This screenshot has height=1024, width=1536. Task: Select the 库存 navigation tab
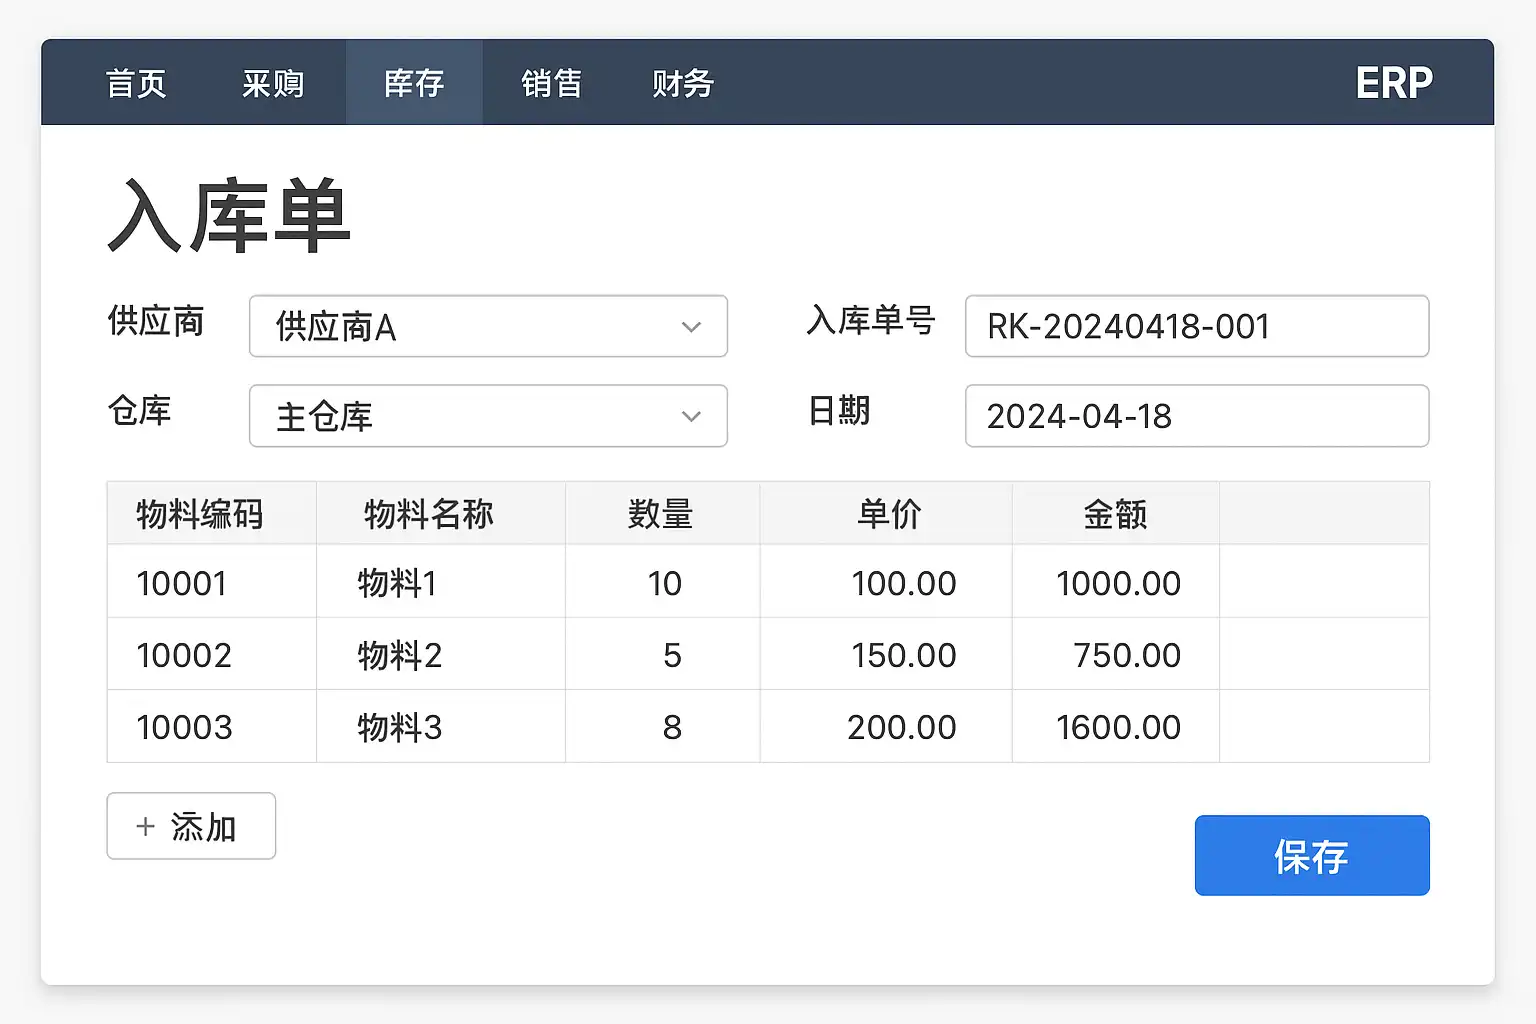click(x=414, y=83)
